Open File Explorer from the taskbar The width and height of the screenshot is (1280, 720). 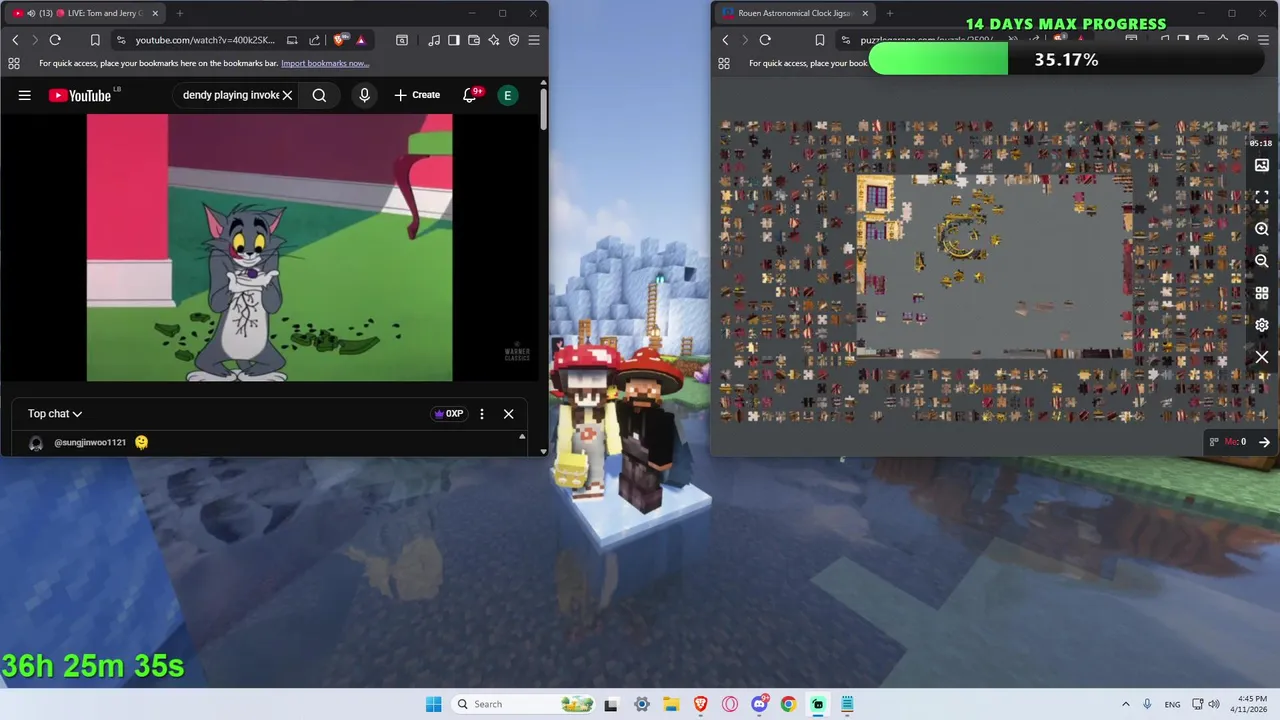(671, 704)
